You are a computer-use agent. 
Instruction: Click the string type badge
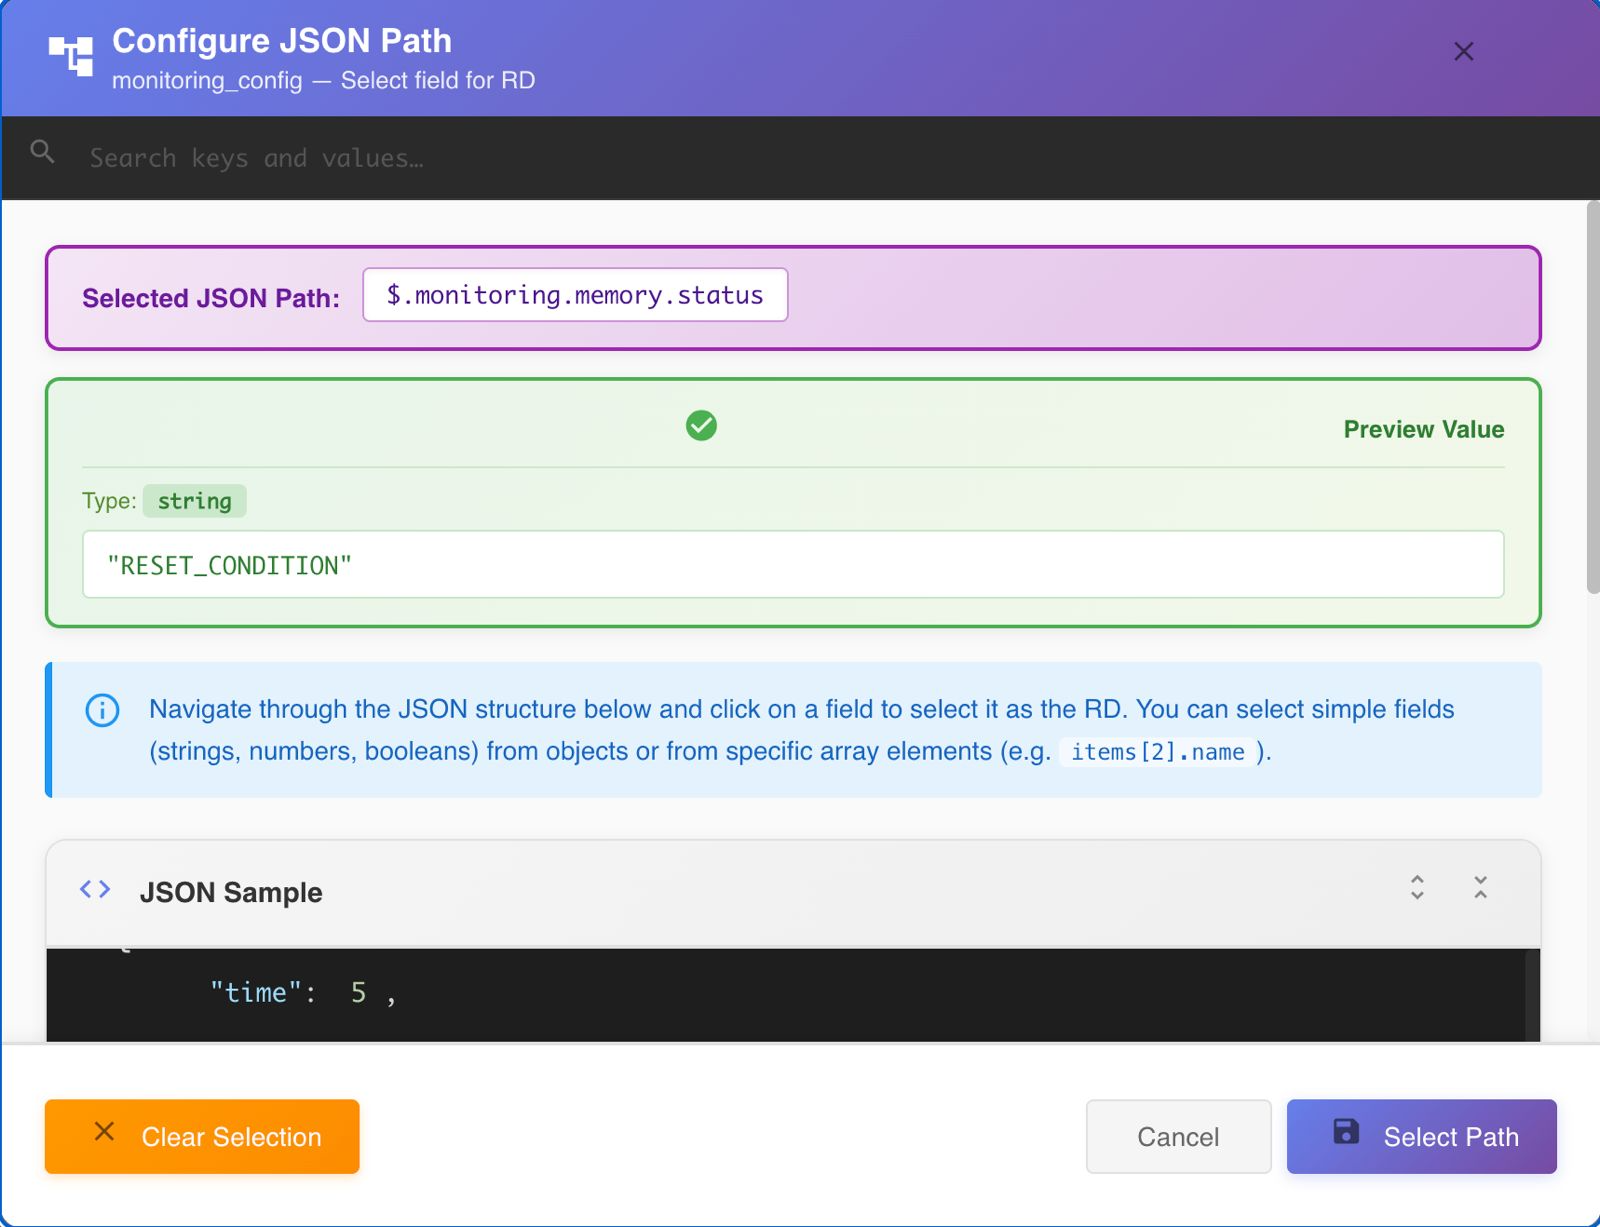(195, 501)
